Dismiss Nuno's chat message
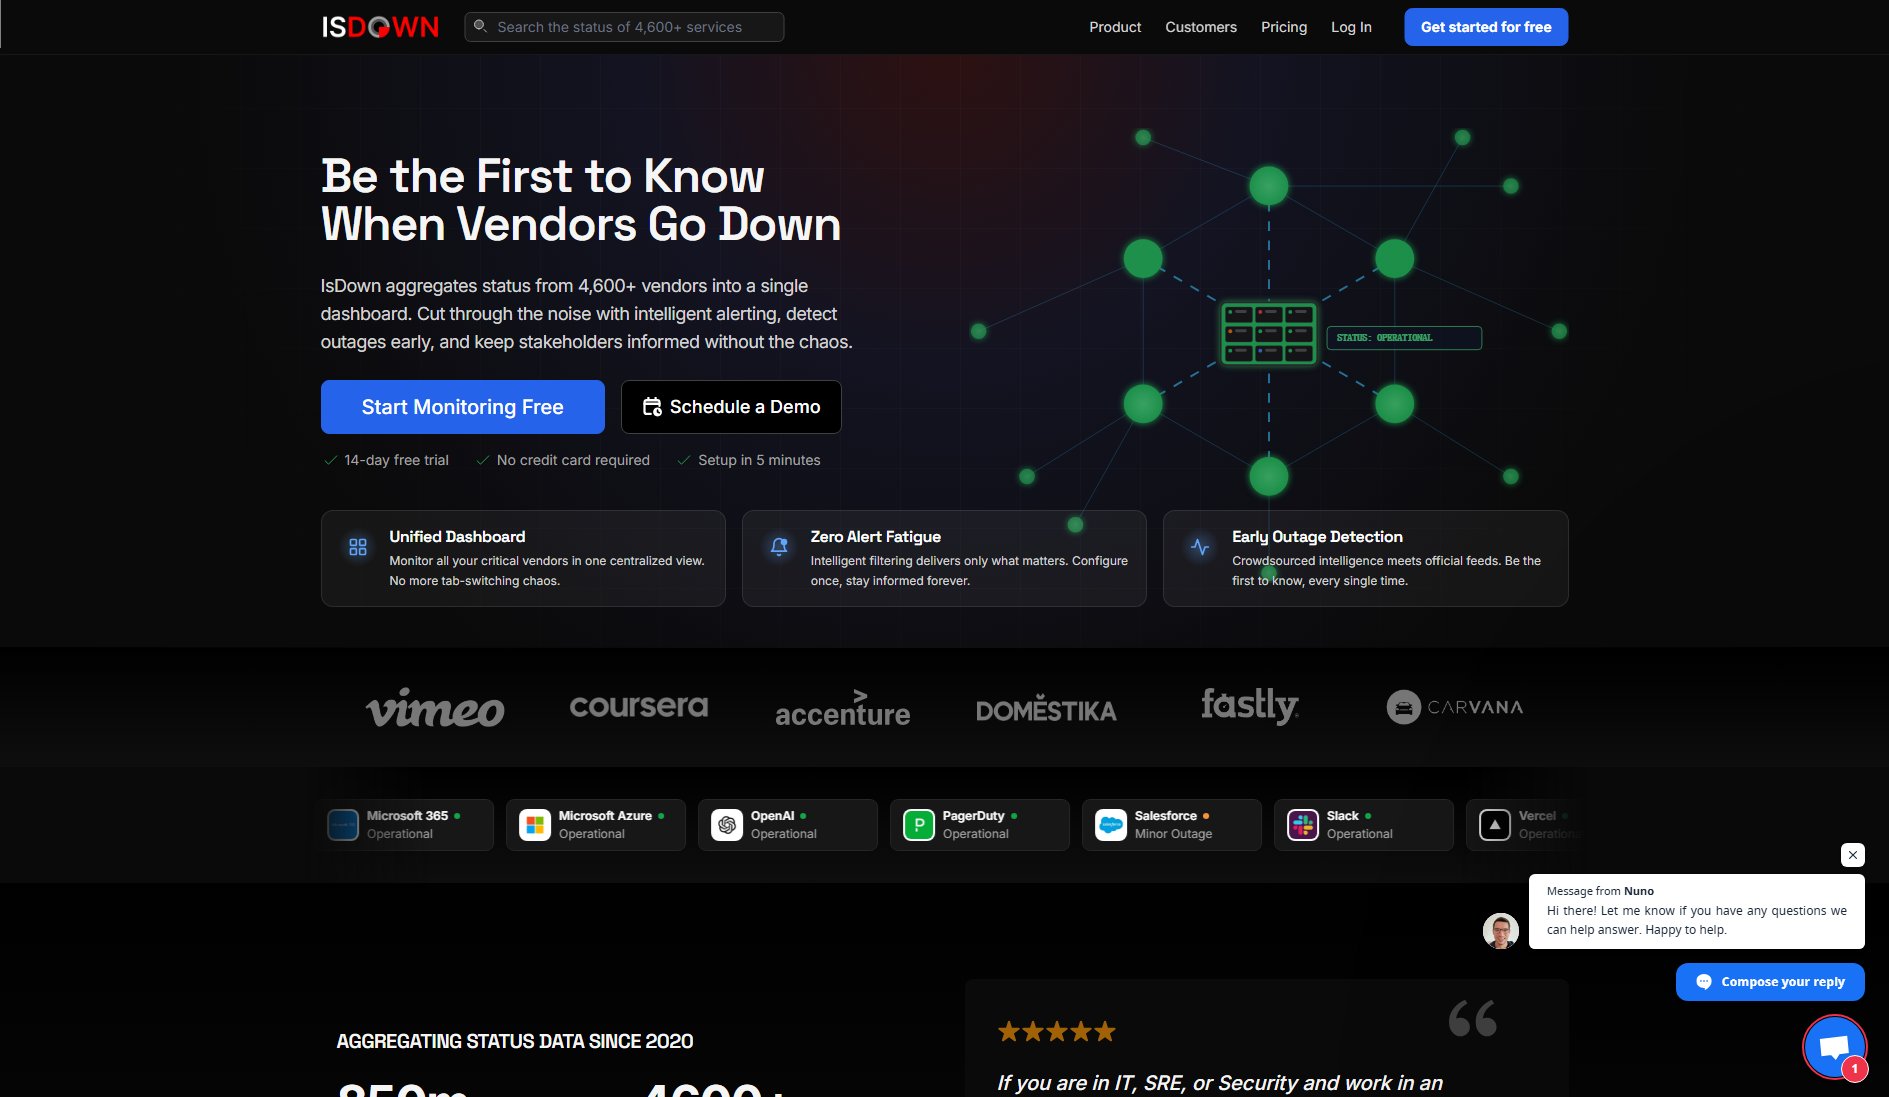This screenshot has width=1889, height=1097. [x=1852, y=855]
